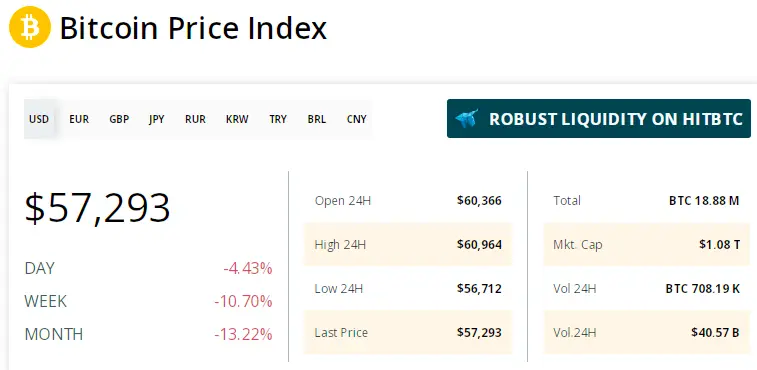Click the DAY change -4.43% value
Screen dimensions: 757x370
248,268
